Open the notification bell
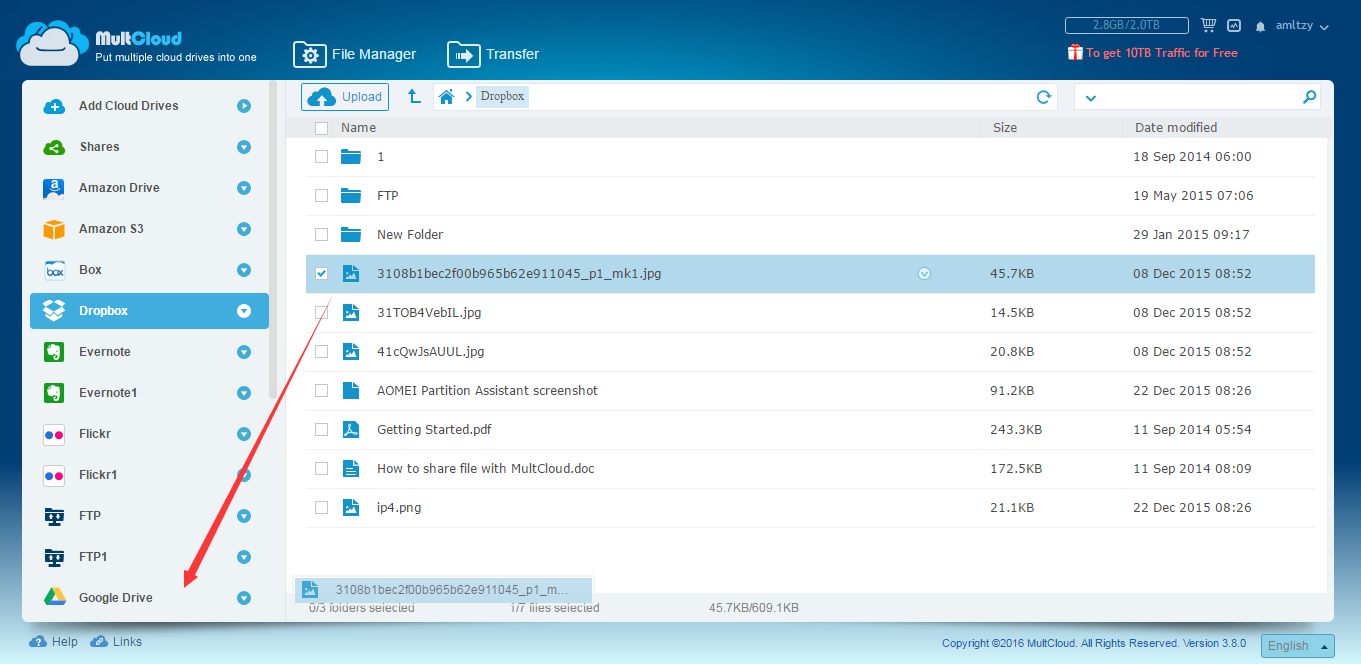This screenshot has width=1361, height=664. tap(1261, 27)
